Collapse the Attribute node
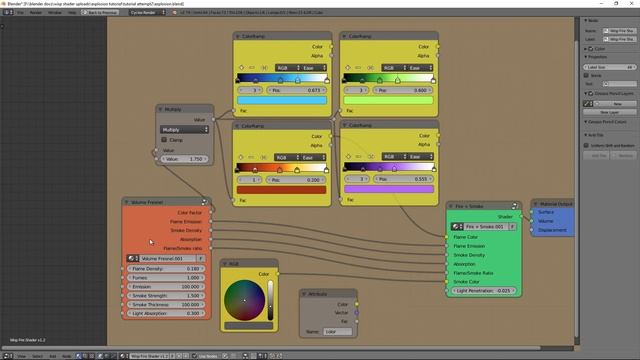This screenshot has height=360, width=640. click(x=304, y=294)
